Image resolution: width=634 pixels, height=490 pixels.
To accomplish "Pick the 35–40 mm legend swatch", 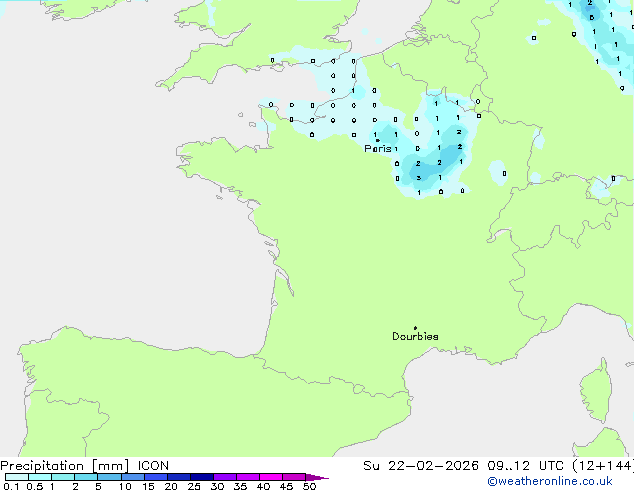I will [x=248, y=477].
